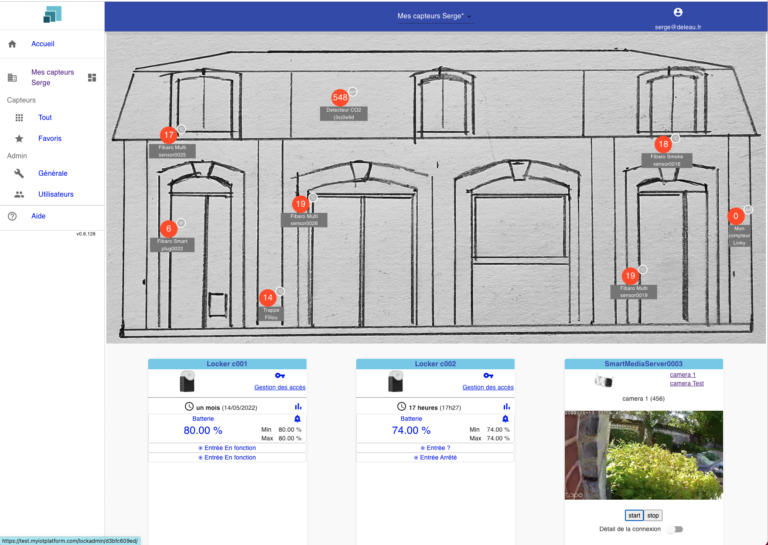Open Gestion des accès for Locker c002
768x545 pixels.
click(x=487, y=387)
